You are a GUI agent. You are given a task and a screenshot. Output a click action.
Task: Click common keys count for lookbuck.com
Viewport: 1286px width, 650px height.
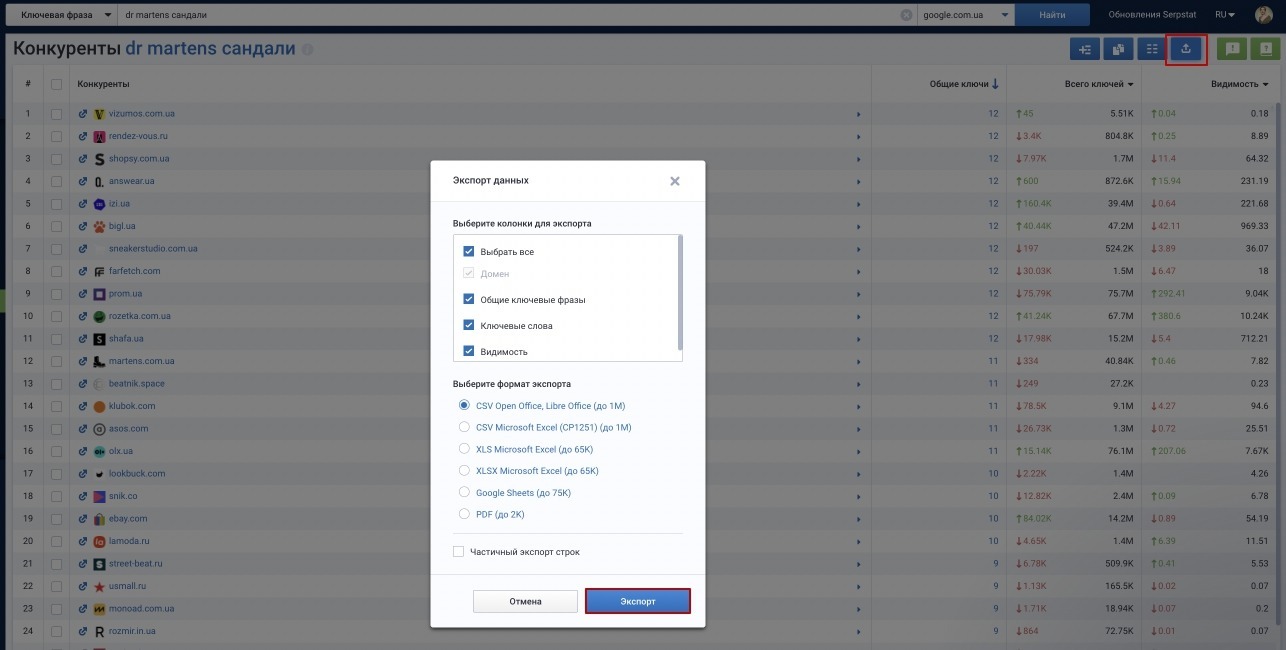[x=993, y=474]
